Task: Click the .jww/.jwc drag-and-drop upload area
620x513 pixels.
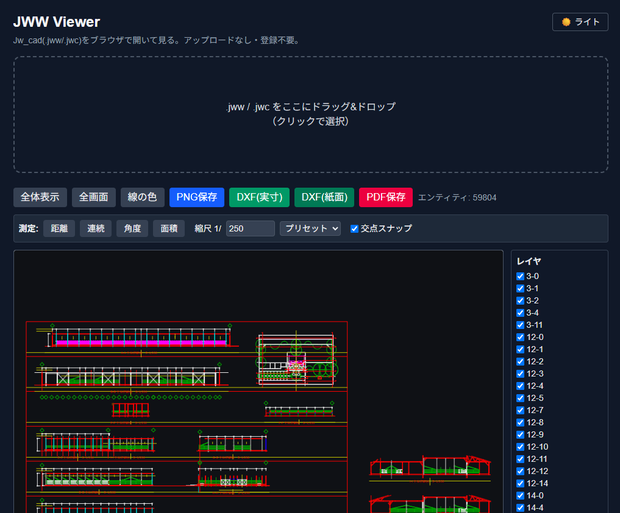Action: pos(310,114)
